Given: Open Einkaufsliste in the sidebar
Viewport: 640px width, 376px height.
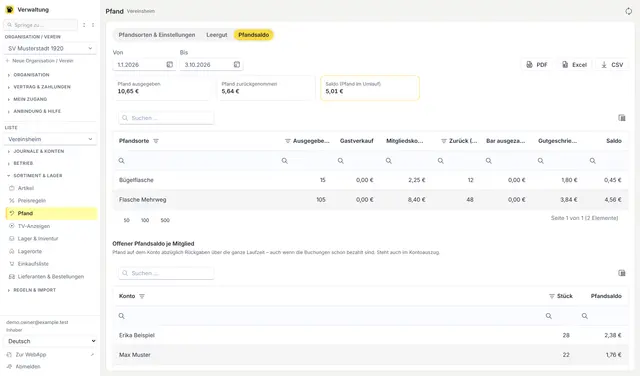Looking at the screenshot, I should pyautogui.click(x=51, y=264).
